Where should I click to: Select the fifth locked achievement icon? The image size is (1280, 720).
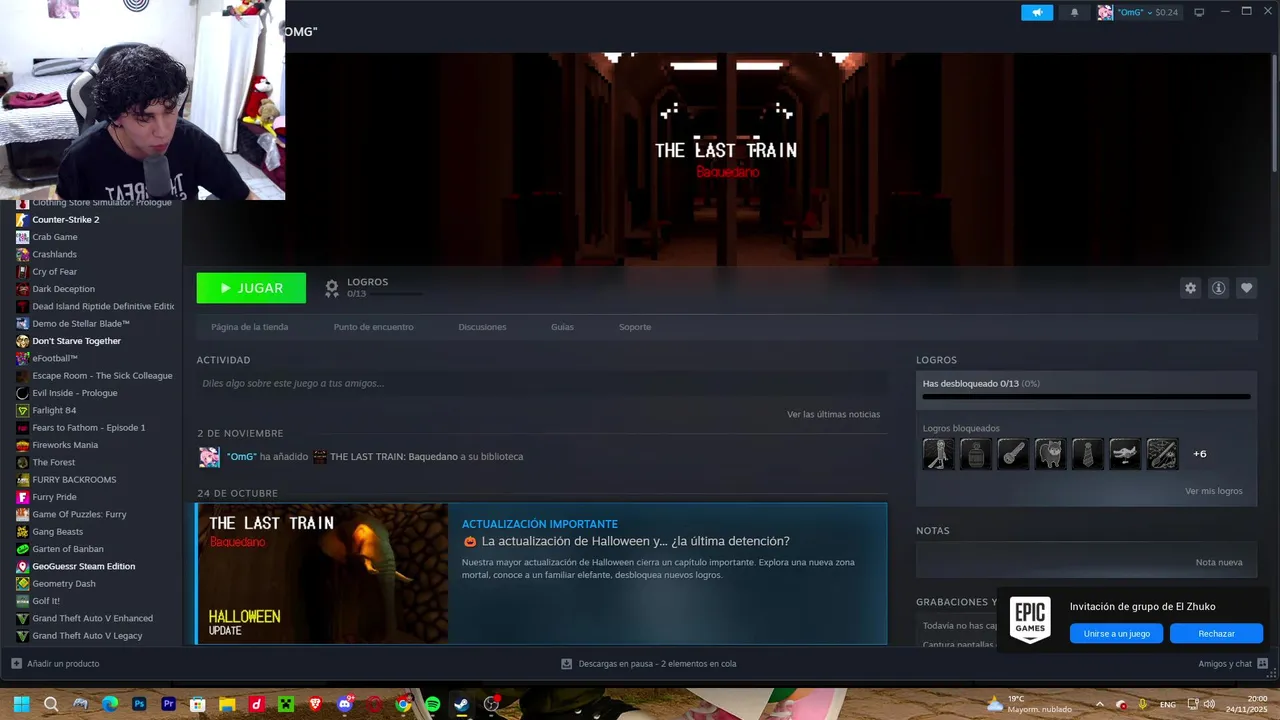pos(1087,454)
